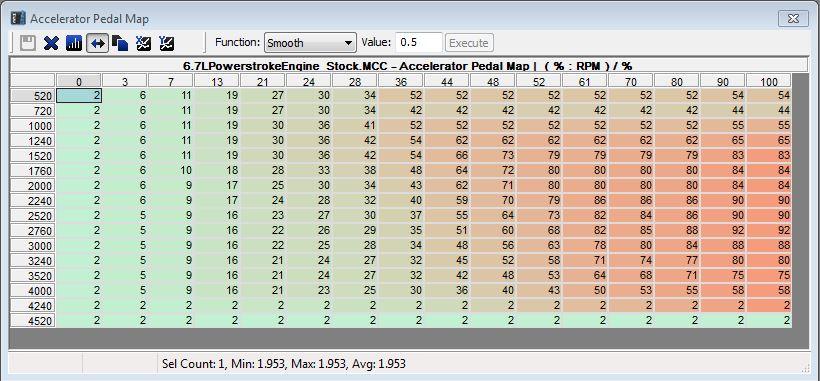Viewport: 820px width, 381px height.
Task: Select column header 36
Action: tap(401, 81)
